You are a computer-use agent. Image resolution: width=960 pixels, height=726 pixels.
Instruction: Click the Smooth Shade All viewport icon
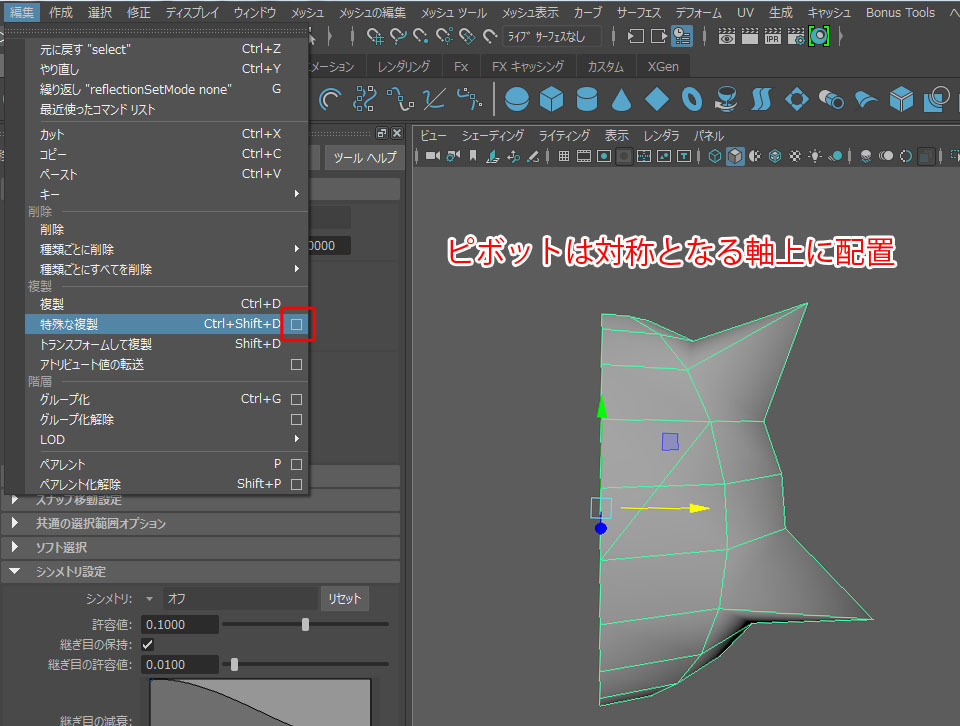tap(735, 156)
